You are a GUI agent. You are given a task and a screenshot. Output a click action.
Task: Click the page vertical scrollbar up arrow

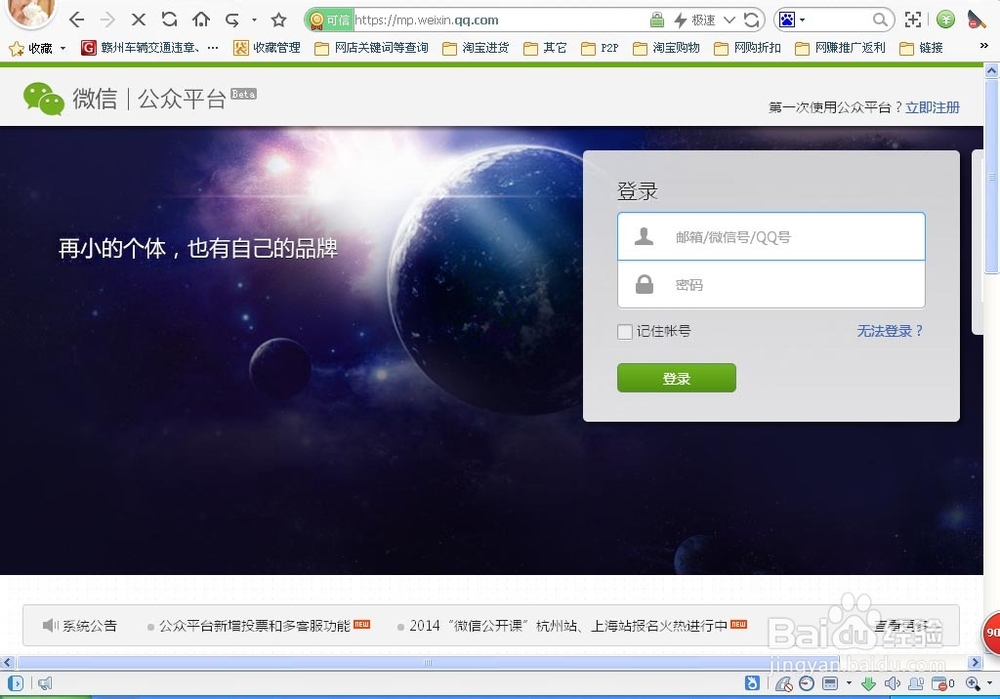point(992,71)
